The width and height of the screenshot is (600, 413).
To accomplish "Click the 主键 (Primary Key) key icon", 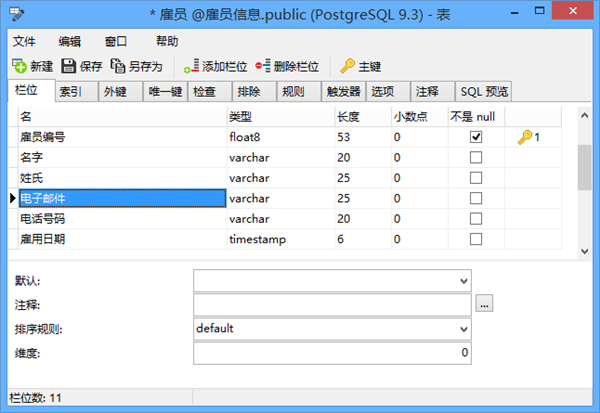I will (x=347, y=66).
